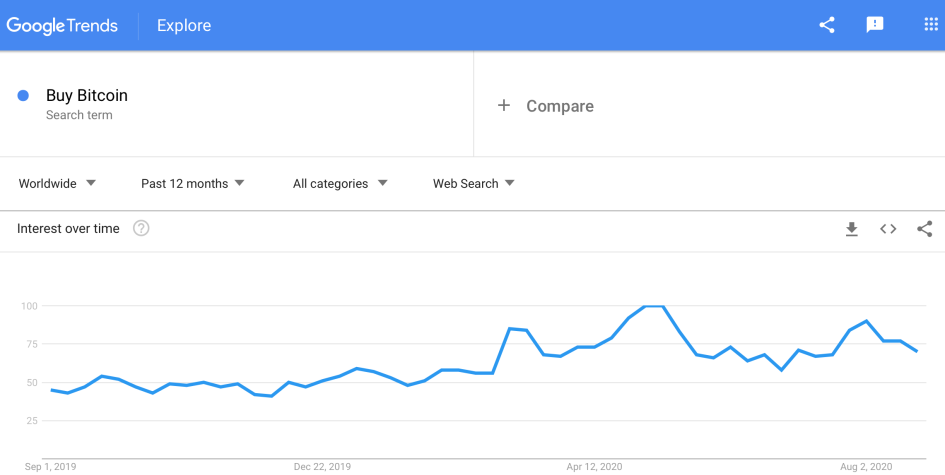Click the Search term label under Buy Bitcoin
The width and height of the screenshot is (945, 475).
(79, 115)
